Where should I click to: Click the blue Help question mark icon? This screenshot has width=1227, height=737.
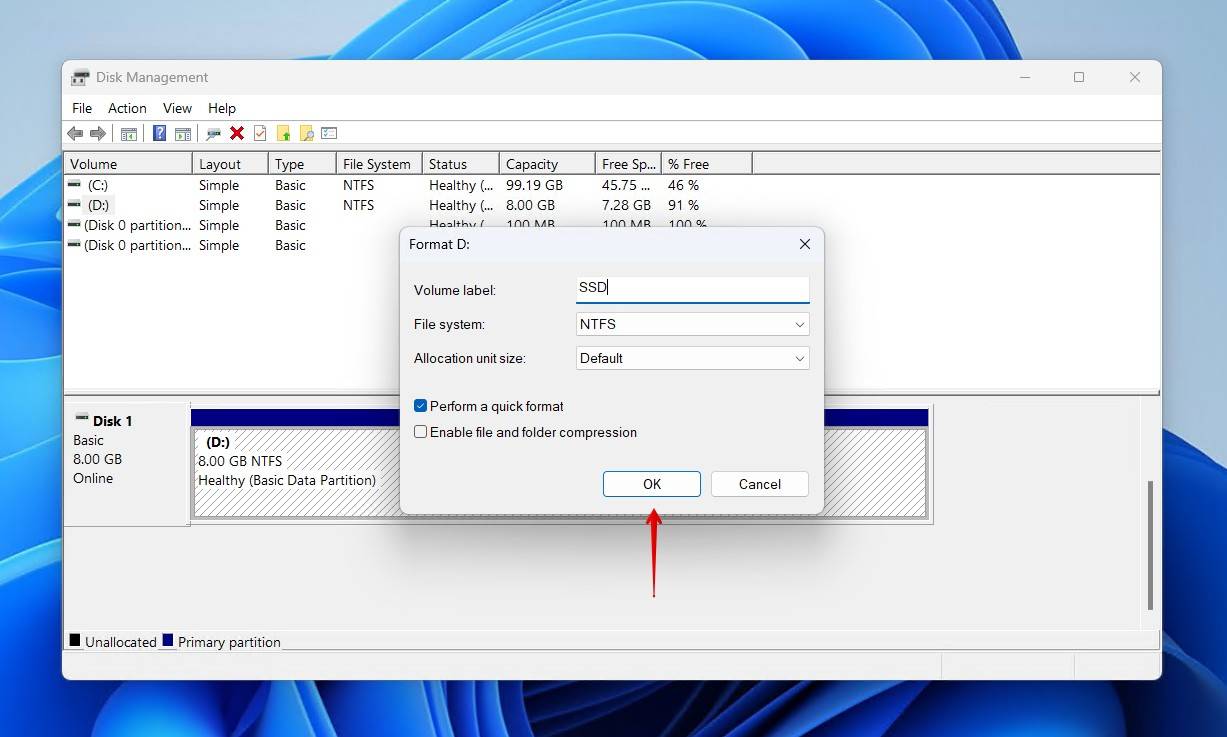tap(159, 133)
